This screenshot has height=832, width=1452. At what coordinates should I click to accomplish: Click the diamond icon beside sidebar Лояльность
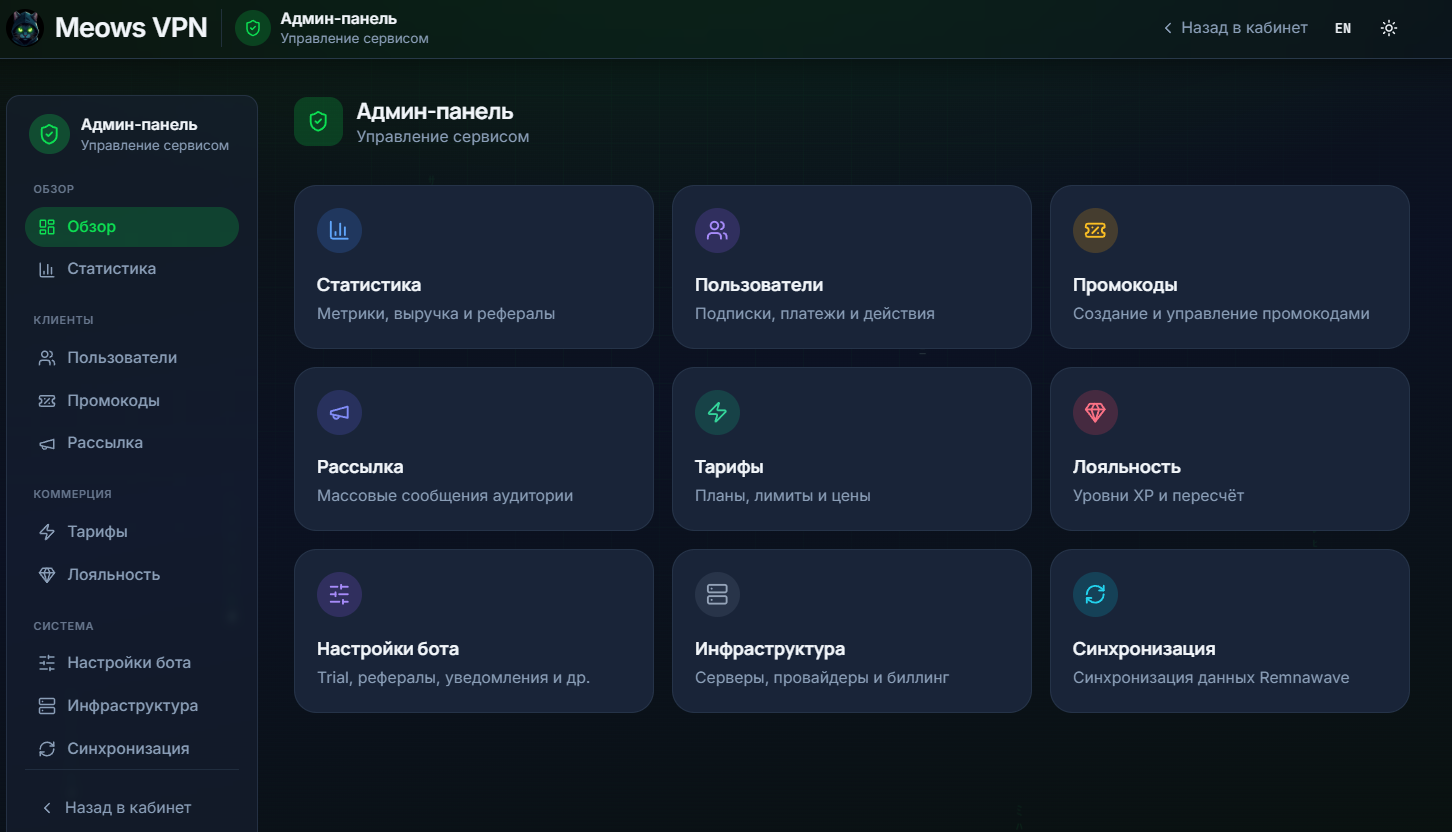pos(47,575)
